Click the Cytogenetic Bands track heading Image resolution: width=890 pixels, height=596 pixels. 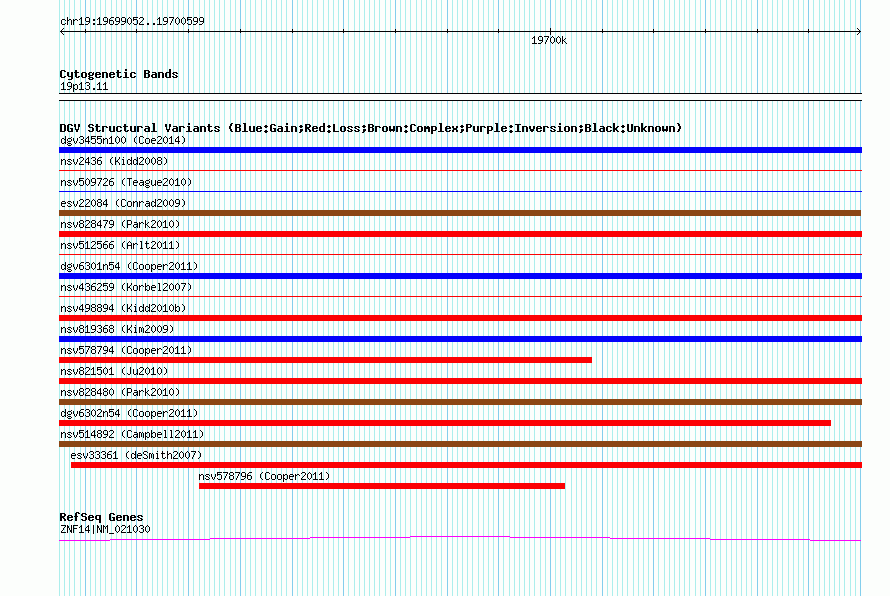[119, 74]
